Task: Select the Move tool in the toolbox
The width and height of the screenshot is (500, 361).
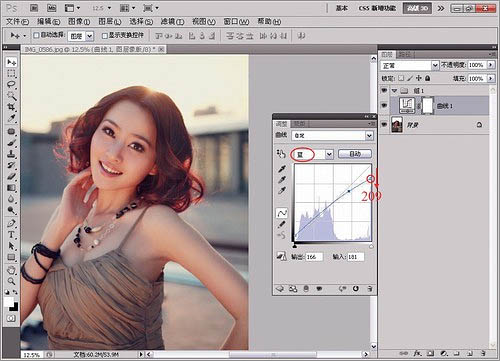Action: tap(11, 62)
